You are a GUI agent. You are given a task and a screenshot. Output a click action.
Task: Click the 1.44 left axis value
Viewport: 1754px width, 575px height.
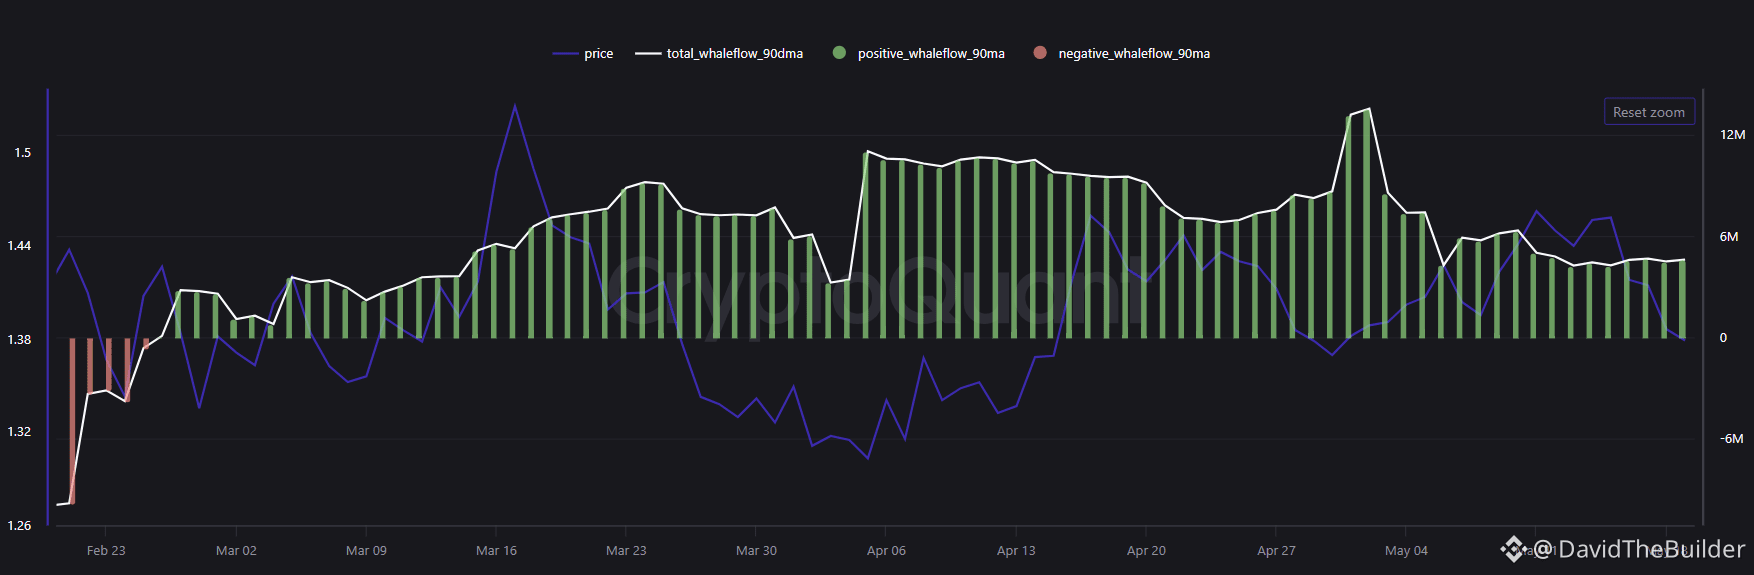(x=19, y=246)
